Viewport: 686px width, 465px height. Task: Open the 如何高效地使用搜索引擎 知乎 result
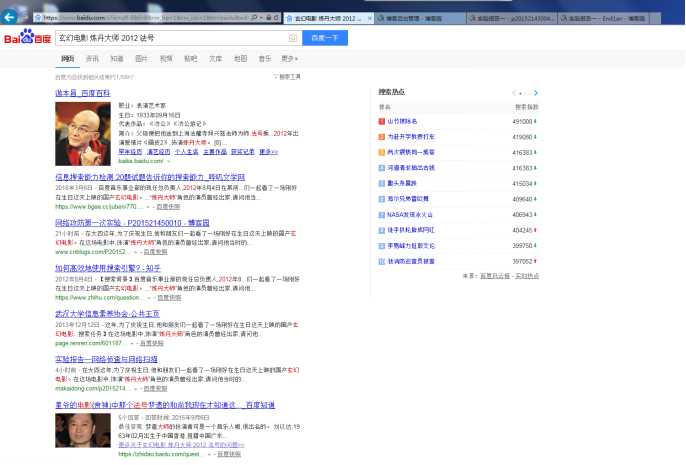click(x=108, y=268)
